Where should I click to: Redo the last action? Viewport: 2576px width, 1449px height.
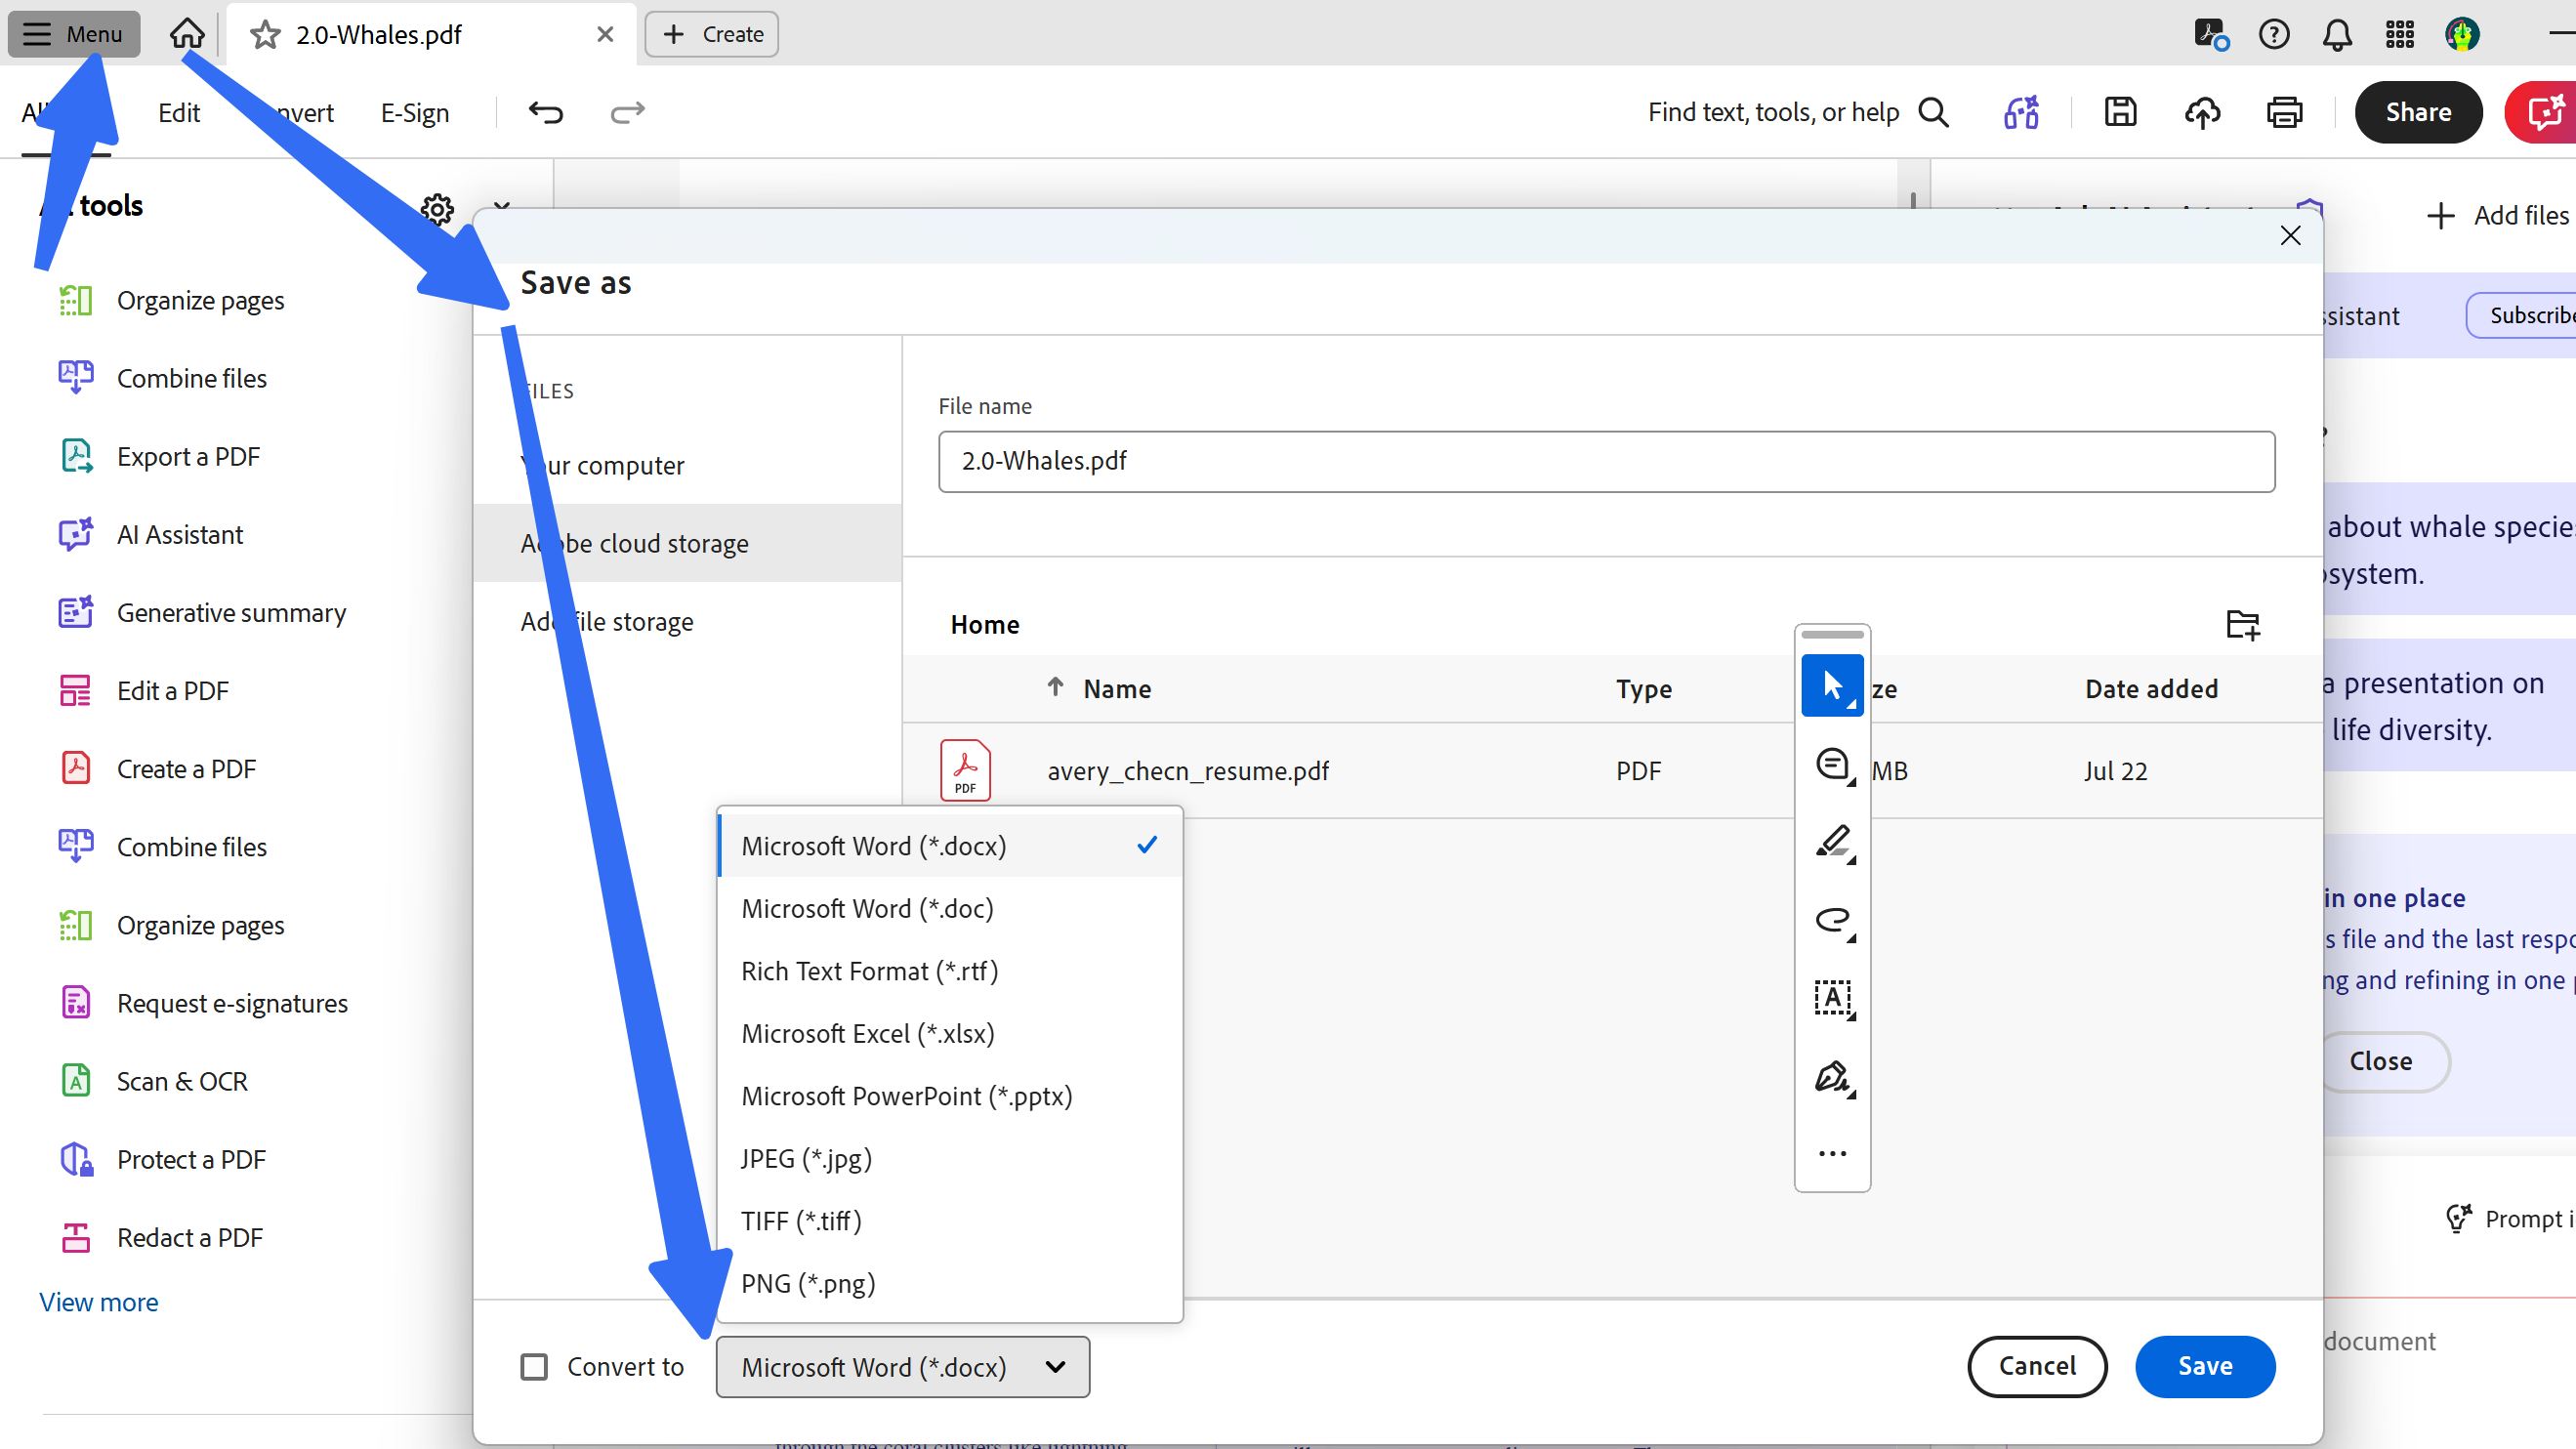tap(628, 112)
